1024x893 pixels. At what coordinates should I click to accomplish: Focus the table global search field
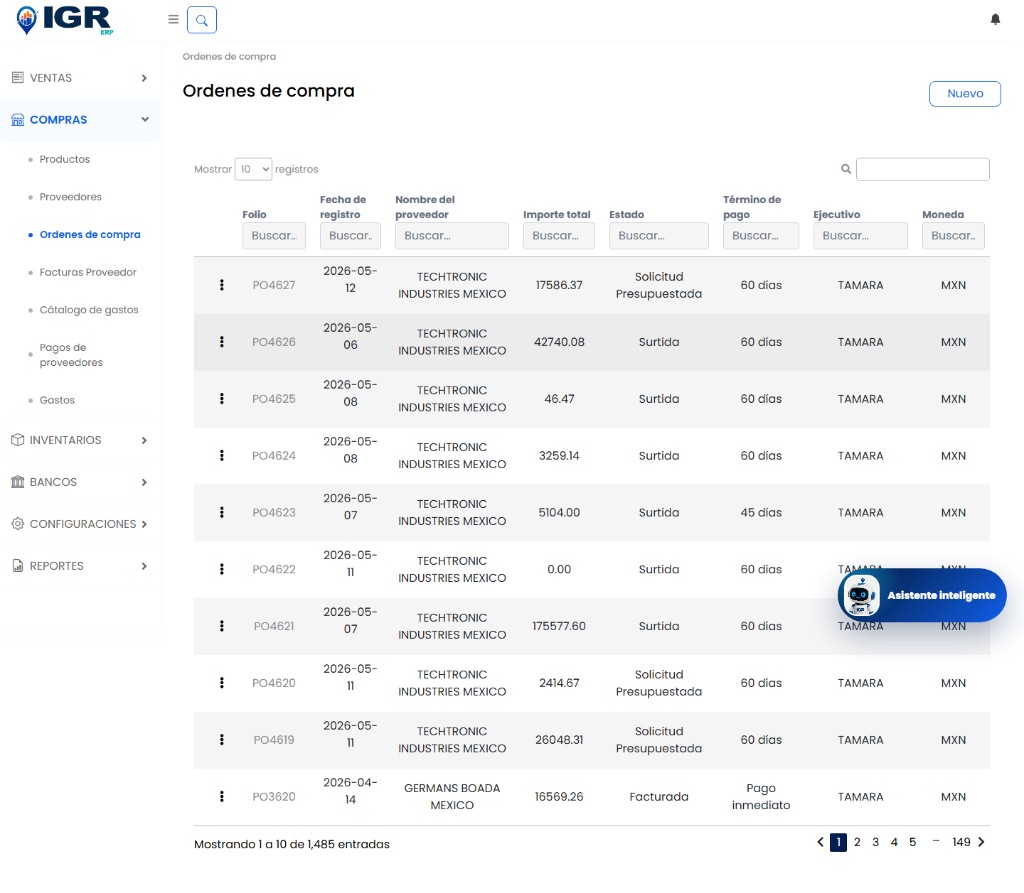pos(922,169)
